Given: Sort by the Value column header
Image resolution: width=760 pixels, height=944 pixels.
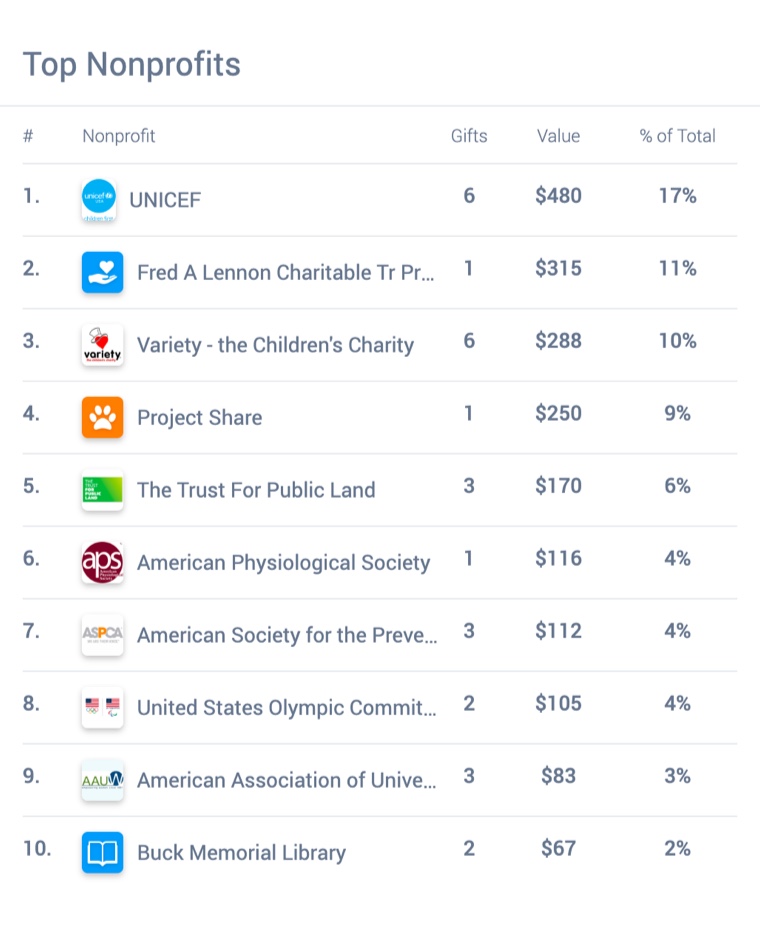Looking at the screenshot, I should point(558,136).
